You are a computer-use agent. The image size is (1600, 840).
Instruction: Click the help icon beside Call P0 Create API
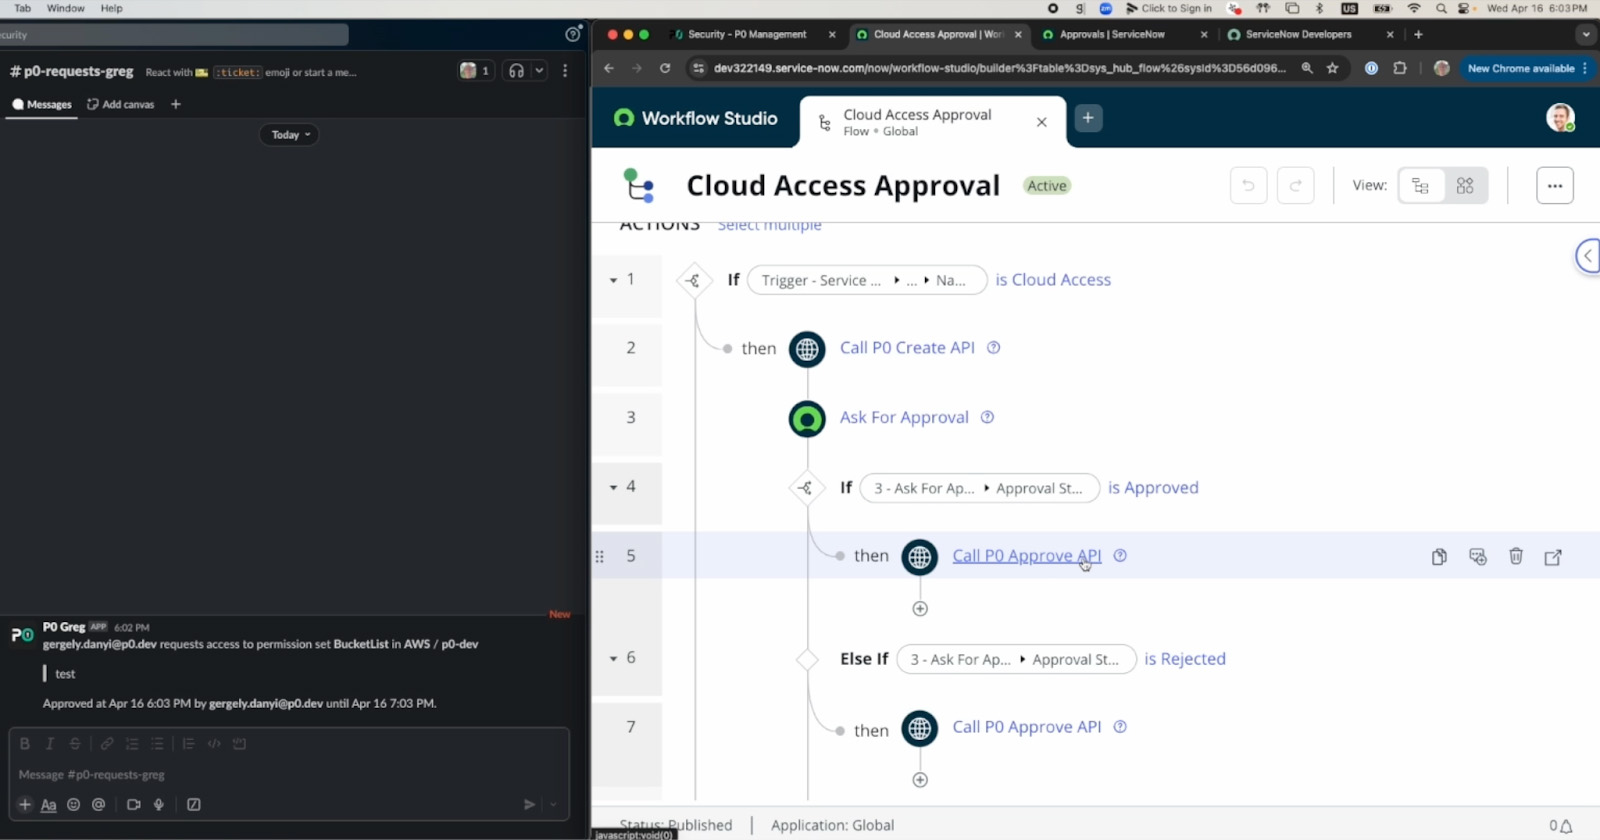pyautogui.click(x=994, y=348)
